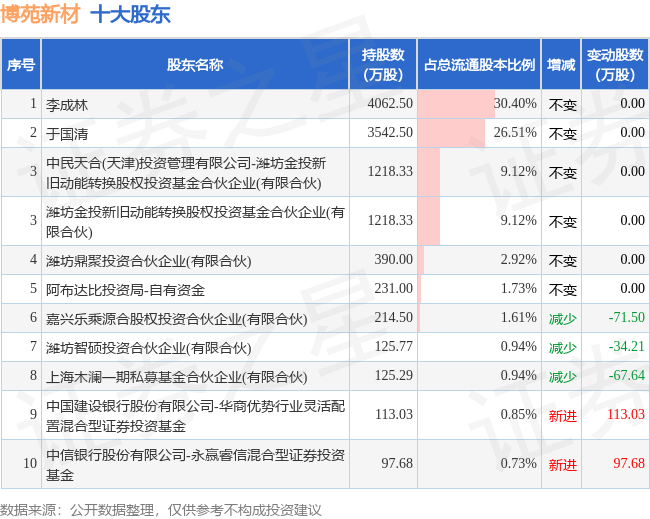Click 新进 in the 中信银行 row
Viewport: 650px width, 519px height.
tap(563, 465)
